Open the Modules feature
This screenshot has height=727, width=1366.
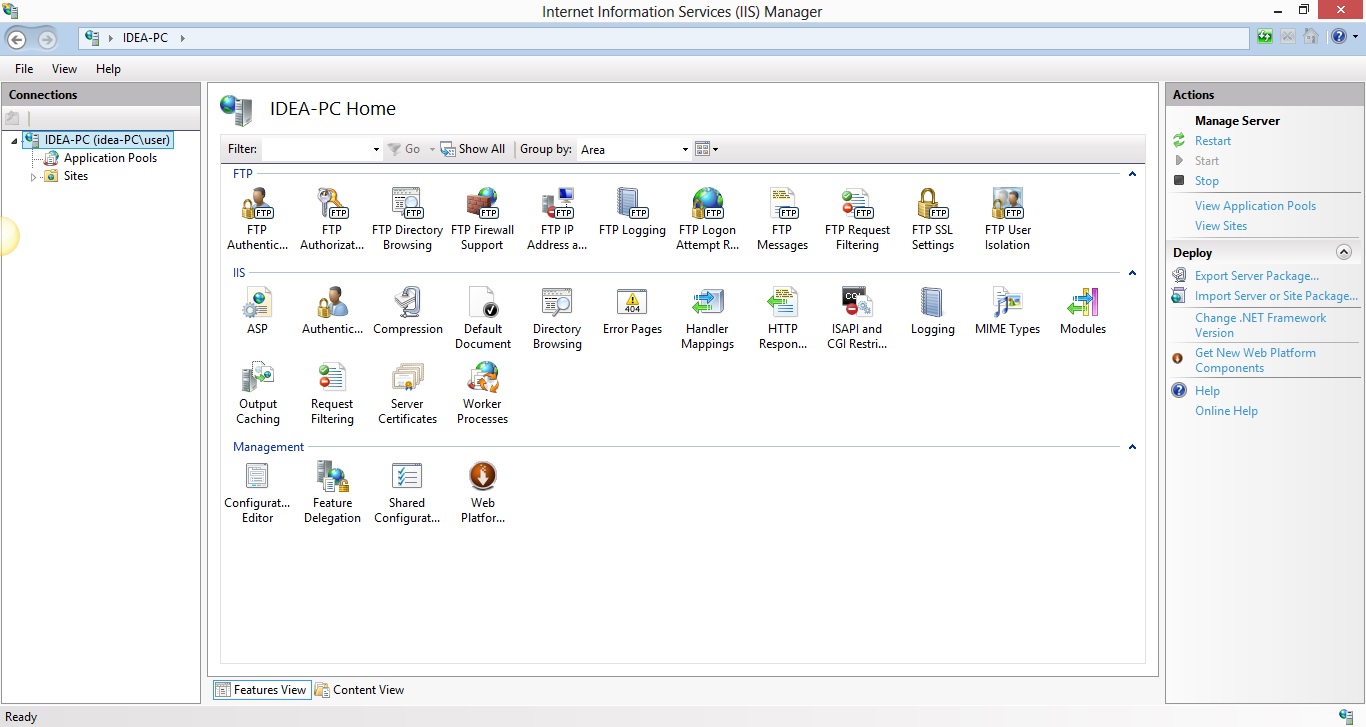tap(1082, 311)
